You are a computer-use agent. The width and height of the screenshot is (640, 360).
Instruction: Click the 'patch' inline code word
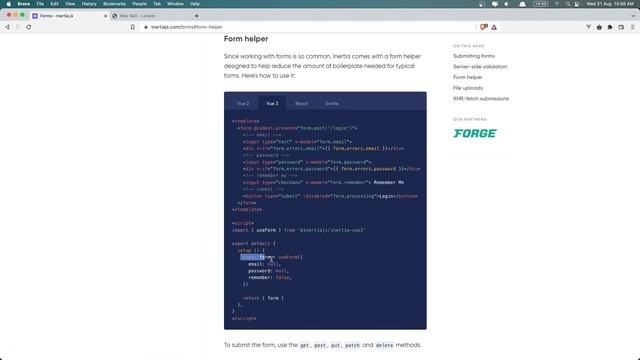(352, 345)
